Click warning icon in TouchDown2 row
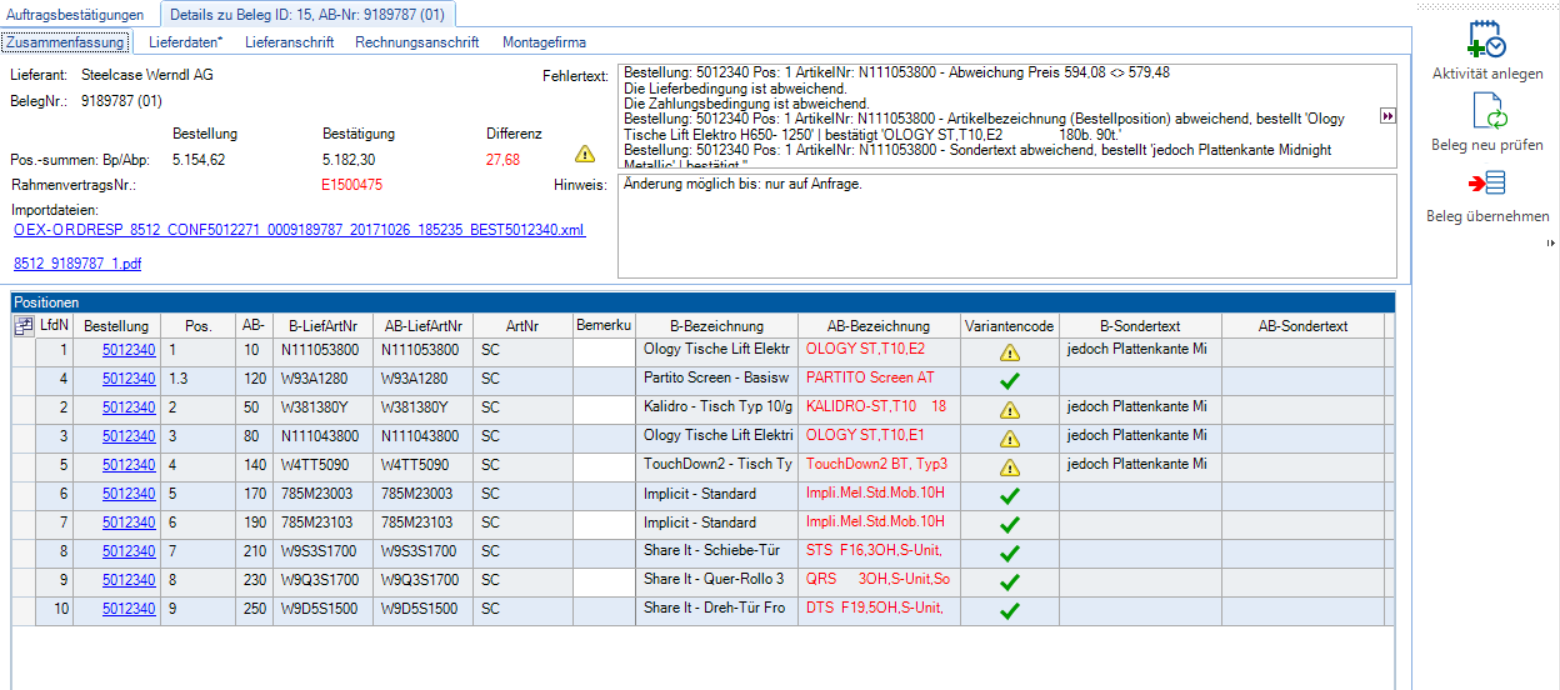1560x690 pixels. pos(1009,467)
